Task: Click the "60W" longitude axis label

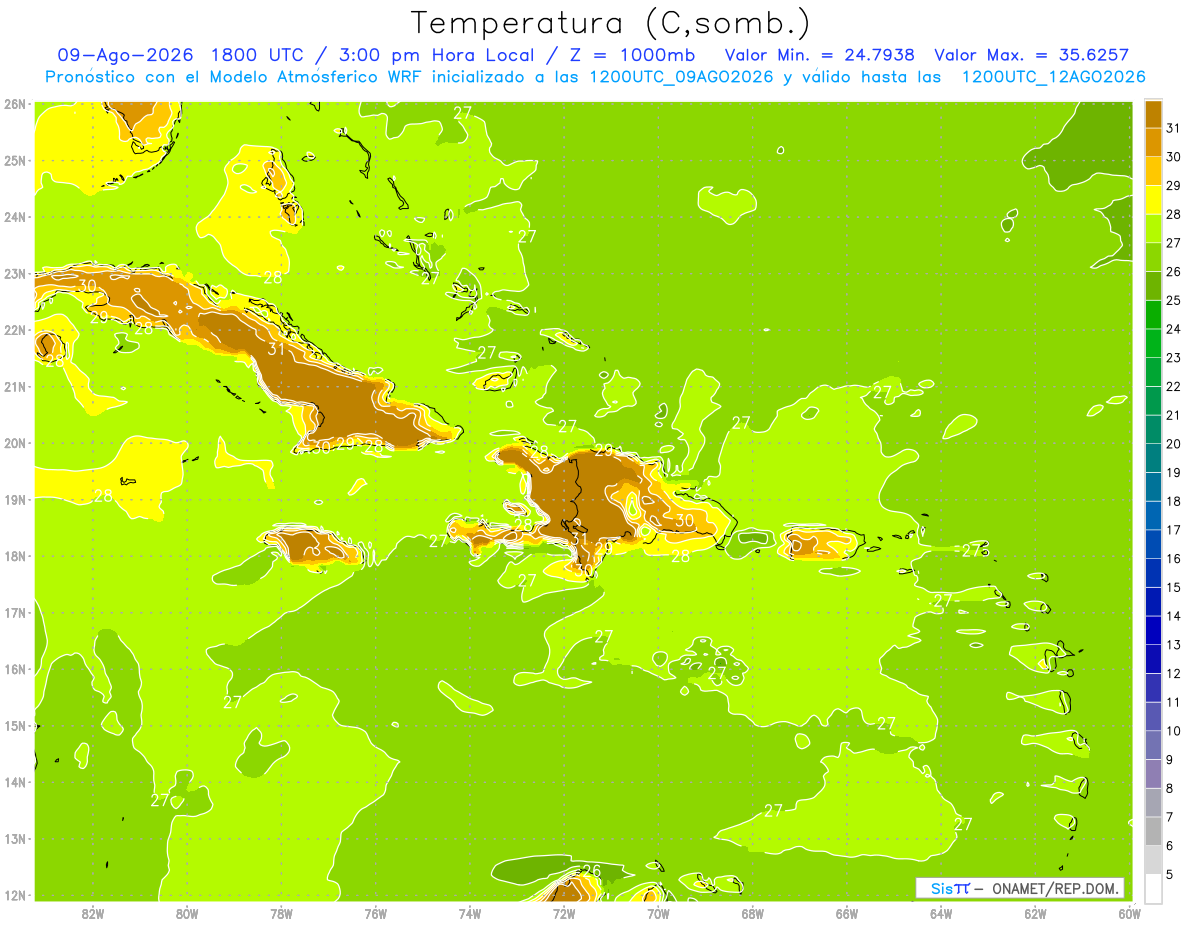Action: click(1129, 913)
